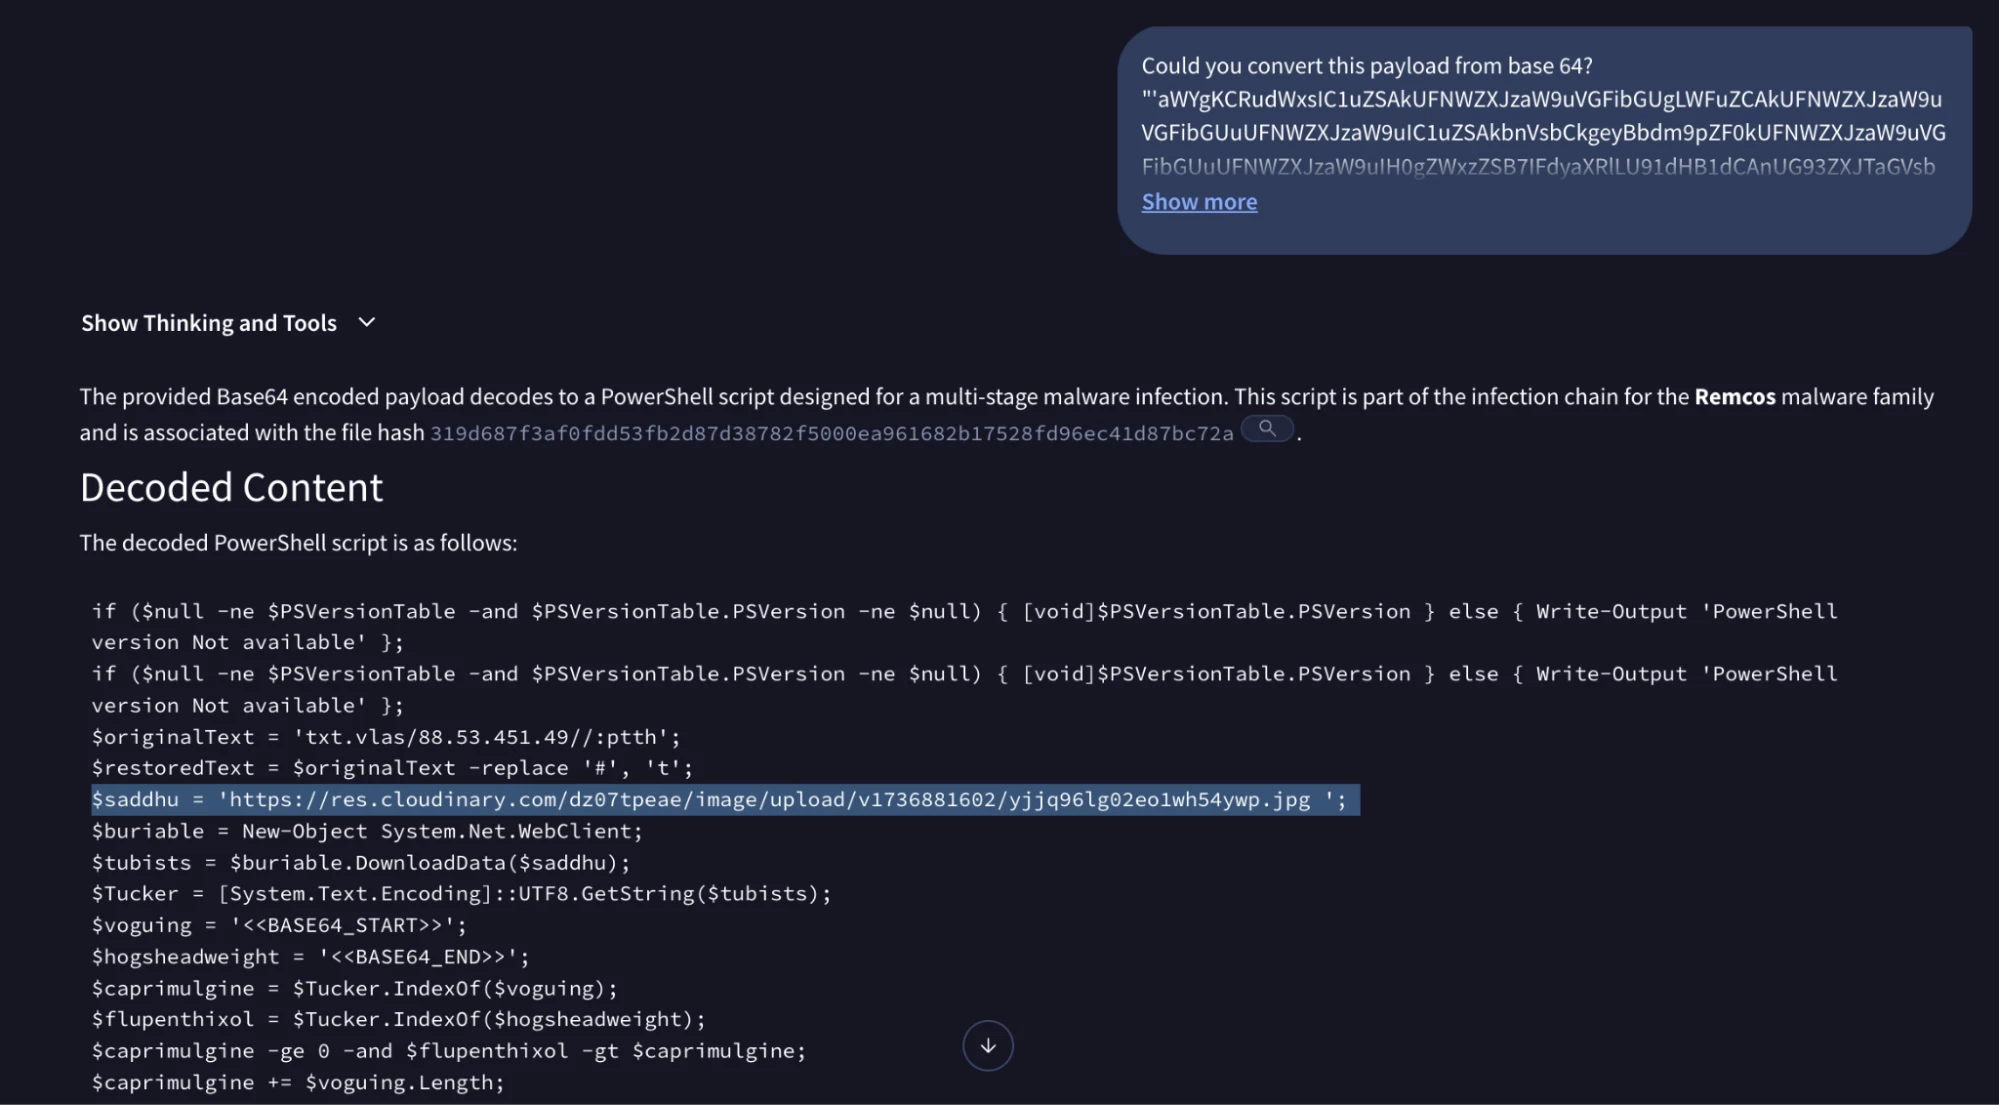Click the bold Remcos malware name

pos(1734,397)
